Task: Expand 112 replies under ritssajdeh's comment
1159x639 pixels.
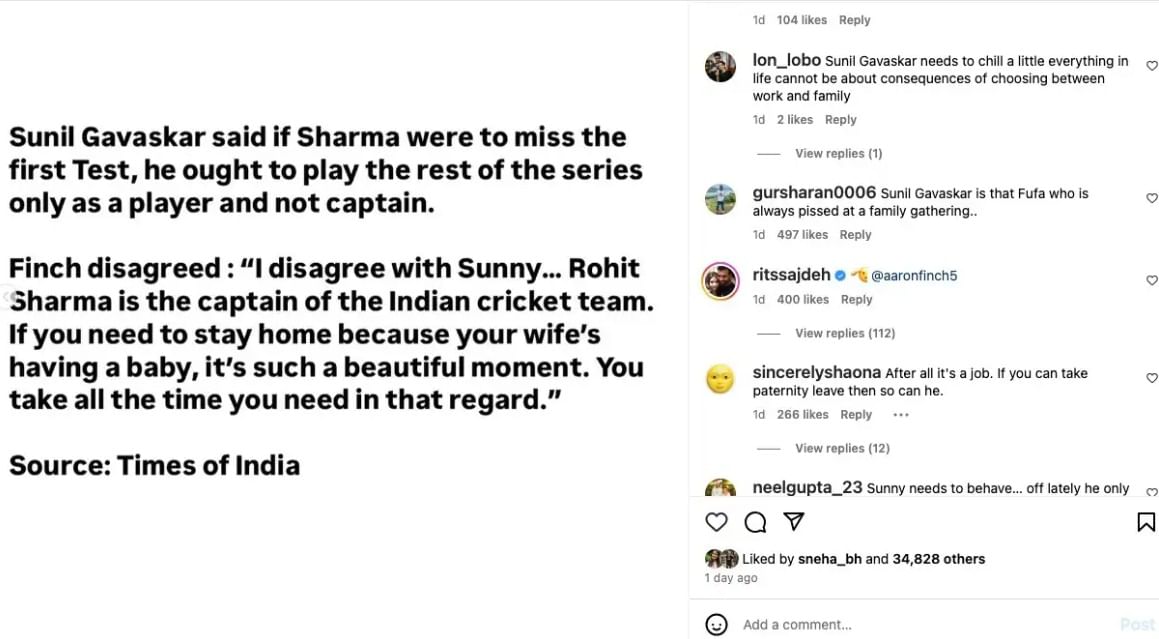Action: [x=844, y=333]
